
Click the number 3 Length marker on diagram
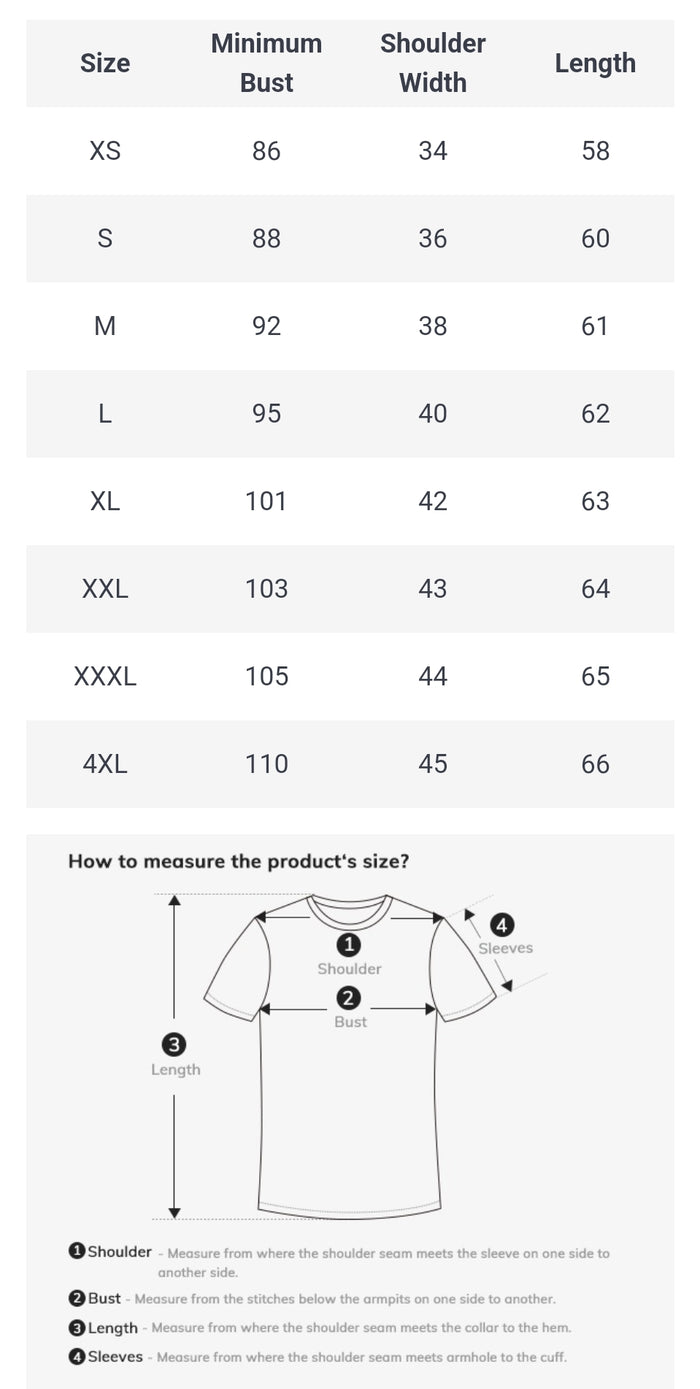(x=174, y=1045)
